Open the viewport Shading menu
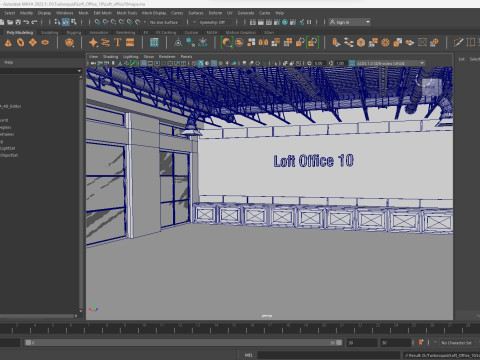 point(110,57)
